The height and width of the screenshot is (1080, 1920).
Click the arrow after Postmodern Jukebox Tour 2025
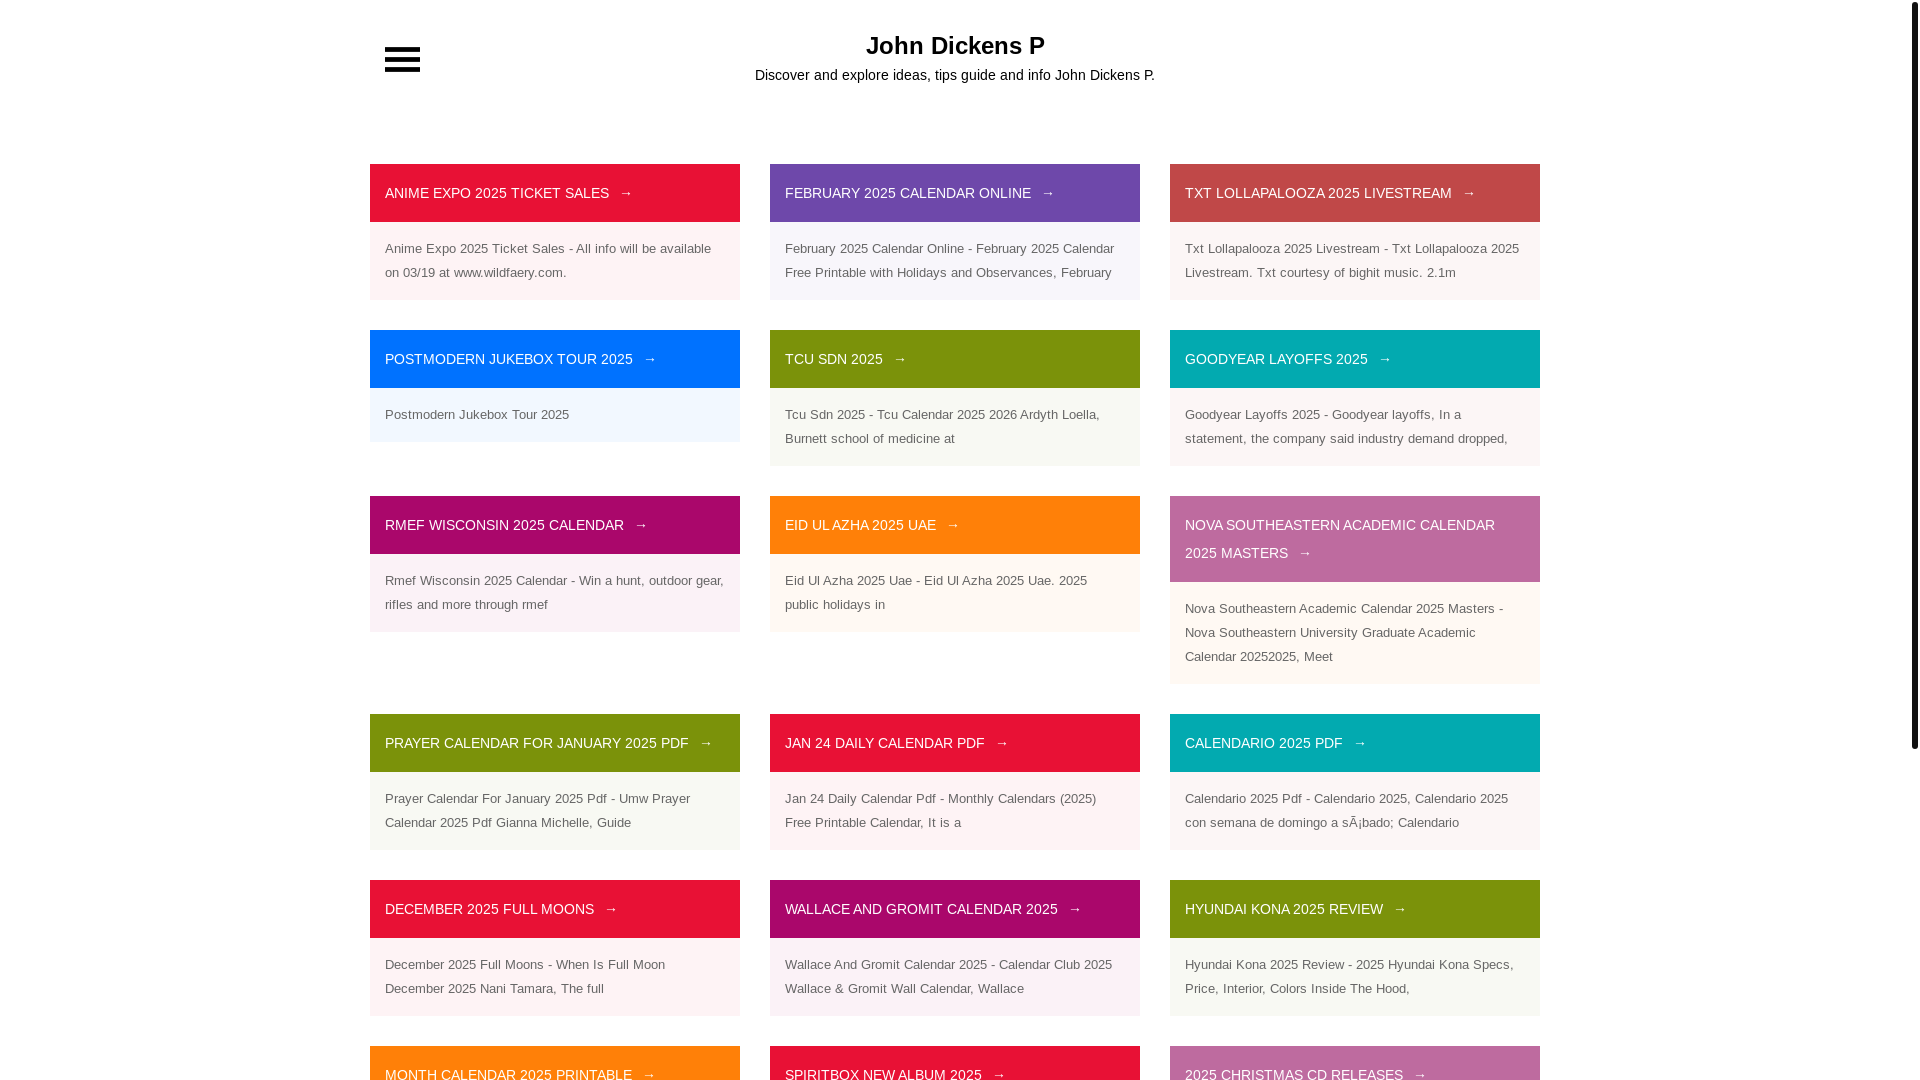(650, 359)
